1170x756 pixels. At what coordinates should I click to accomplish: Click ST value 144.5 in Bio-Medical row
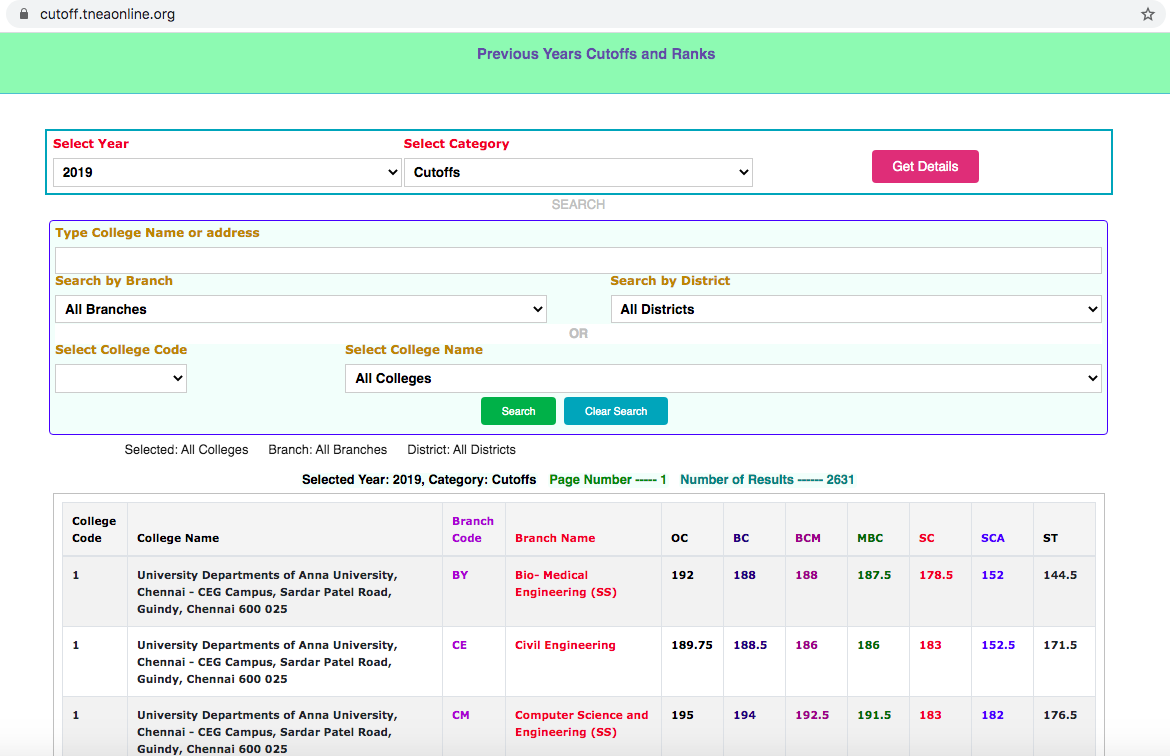(1060, 575)
